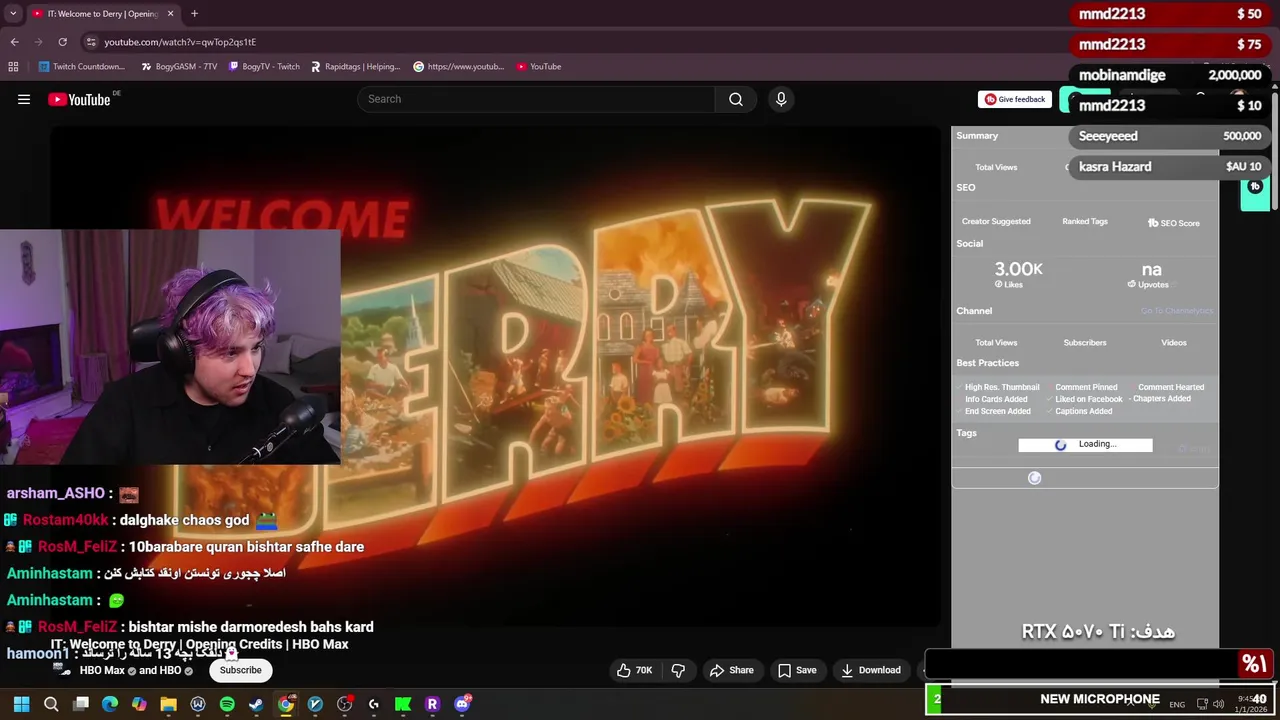1280x720 pixels.
Task: Like the video with thumbs-up 70K
Action: tap(634, 670)
